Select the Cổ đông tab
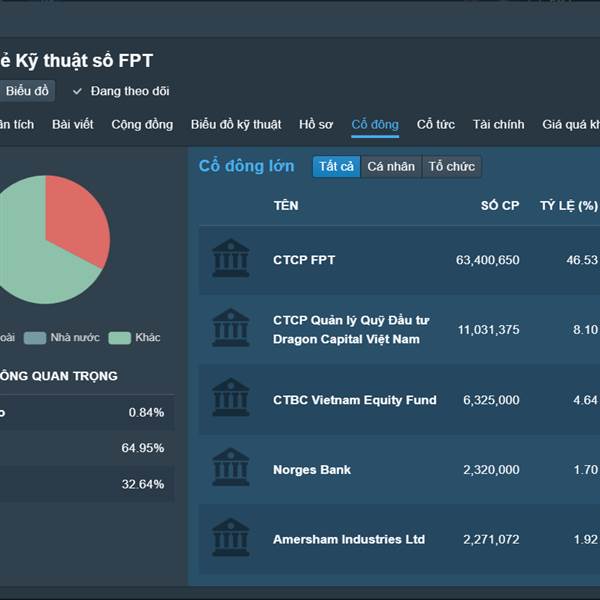The image size is (600, 600). point(375,125)
